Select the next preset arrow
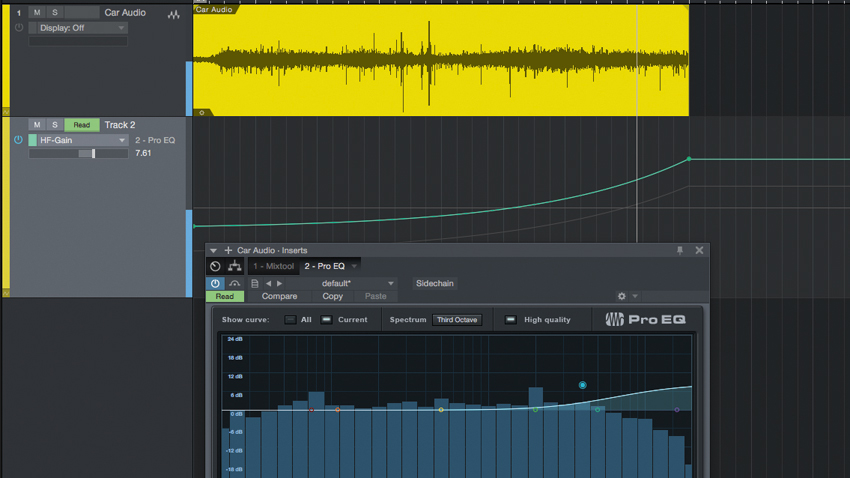This screenshot has height=478, width=850. click(x=280, y=283)
